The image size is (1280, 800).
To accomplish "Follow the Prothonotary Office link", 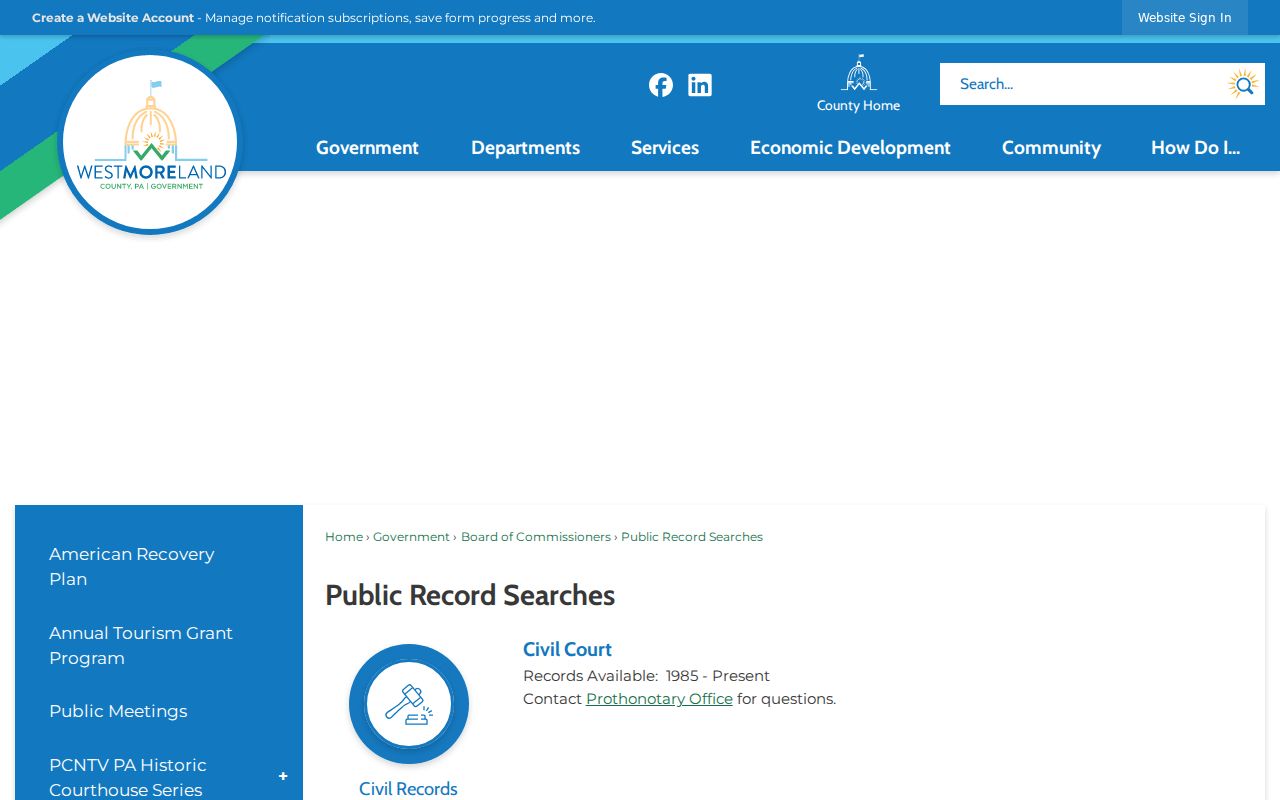I will point(659,699).
